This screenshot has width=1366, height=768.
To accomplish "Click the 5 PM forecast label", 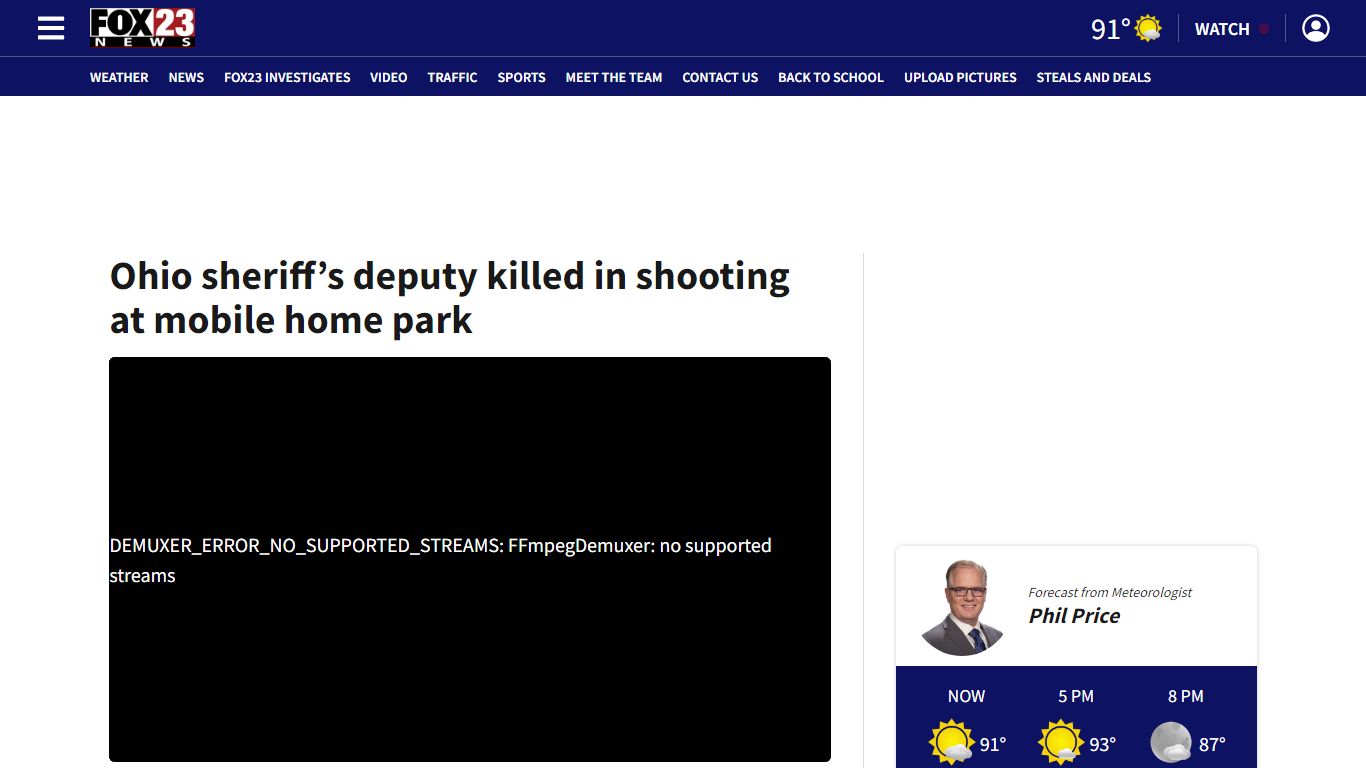I will tap(1076, 696).
